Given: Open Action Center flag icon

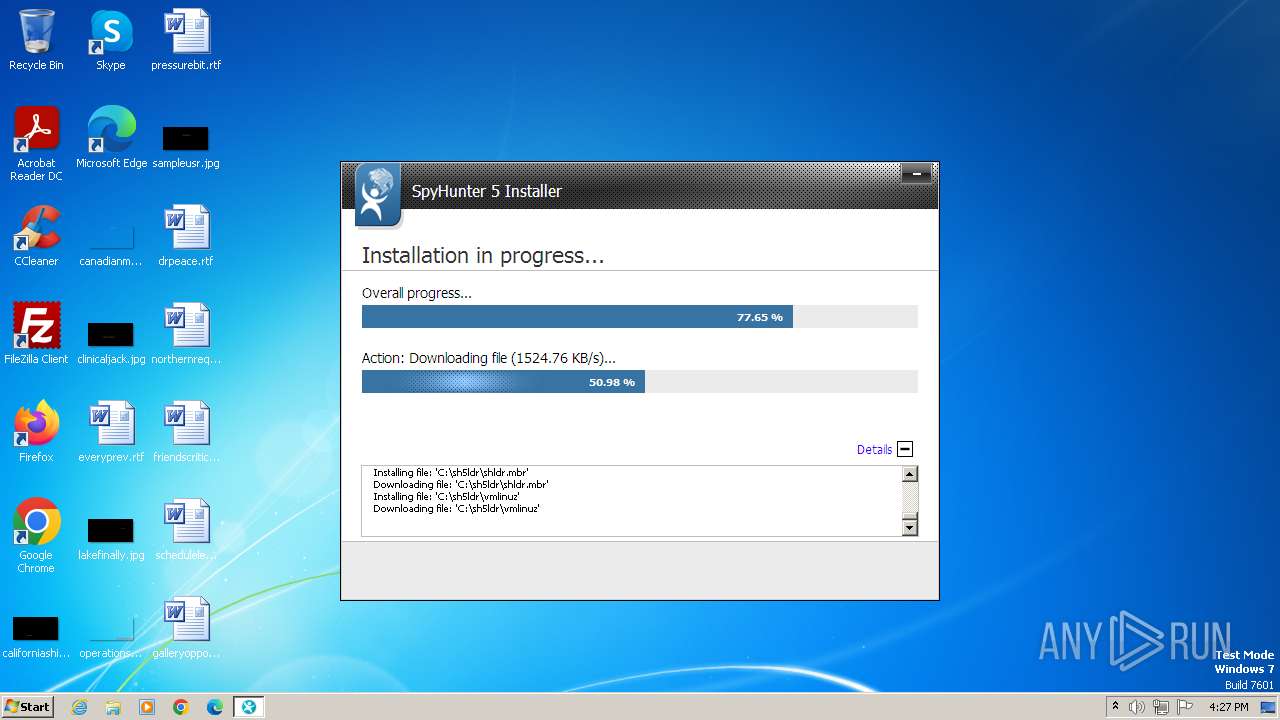Looking at the screenshot, I should [1185, 707].
